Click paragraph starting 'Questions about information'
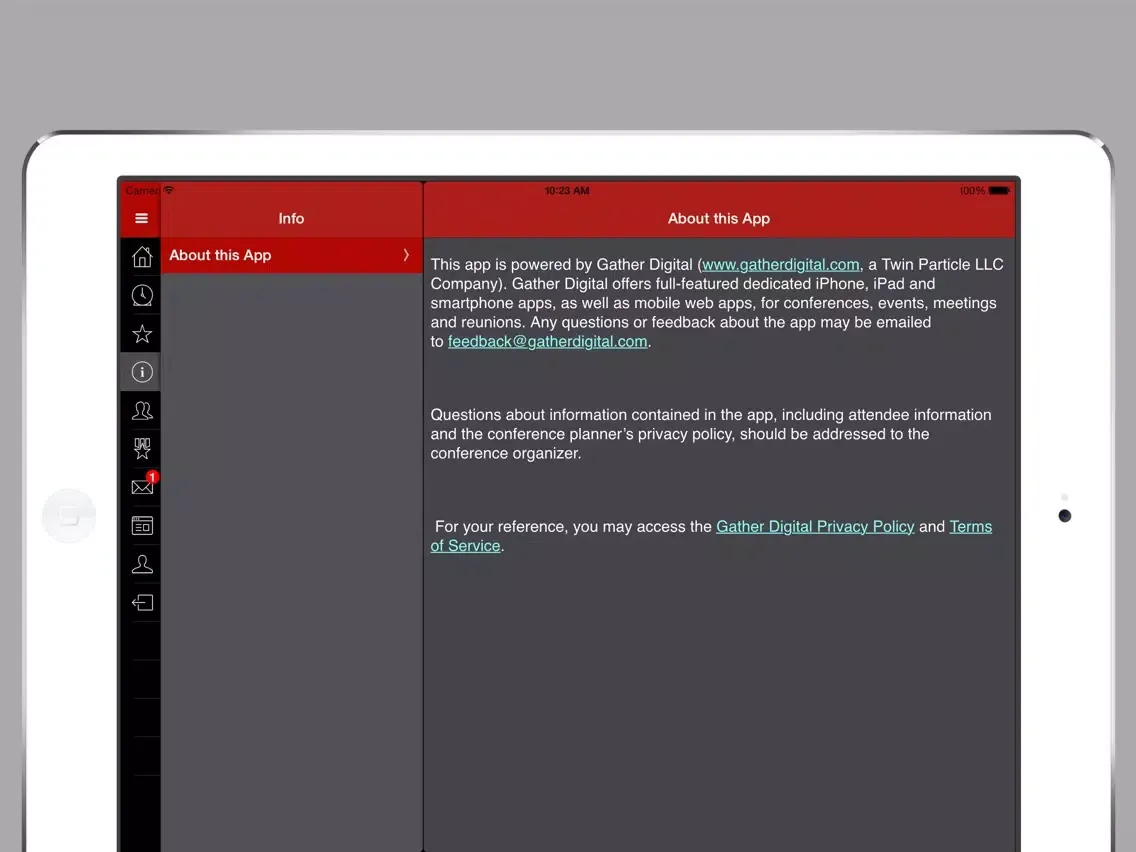Screen dimensions: 1136x852 pyautogui.click(x=711, y=434)
